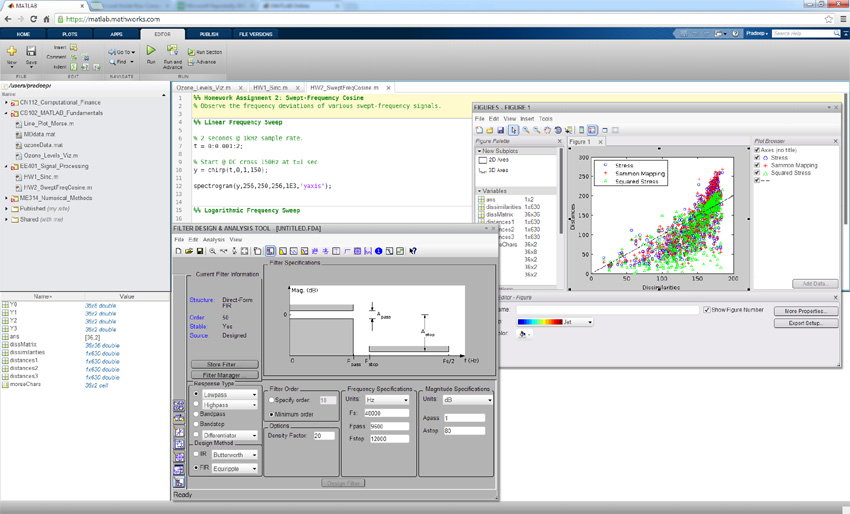Select the Bandpass response type
Screen dimensions: 850x514
pos(197,413)
